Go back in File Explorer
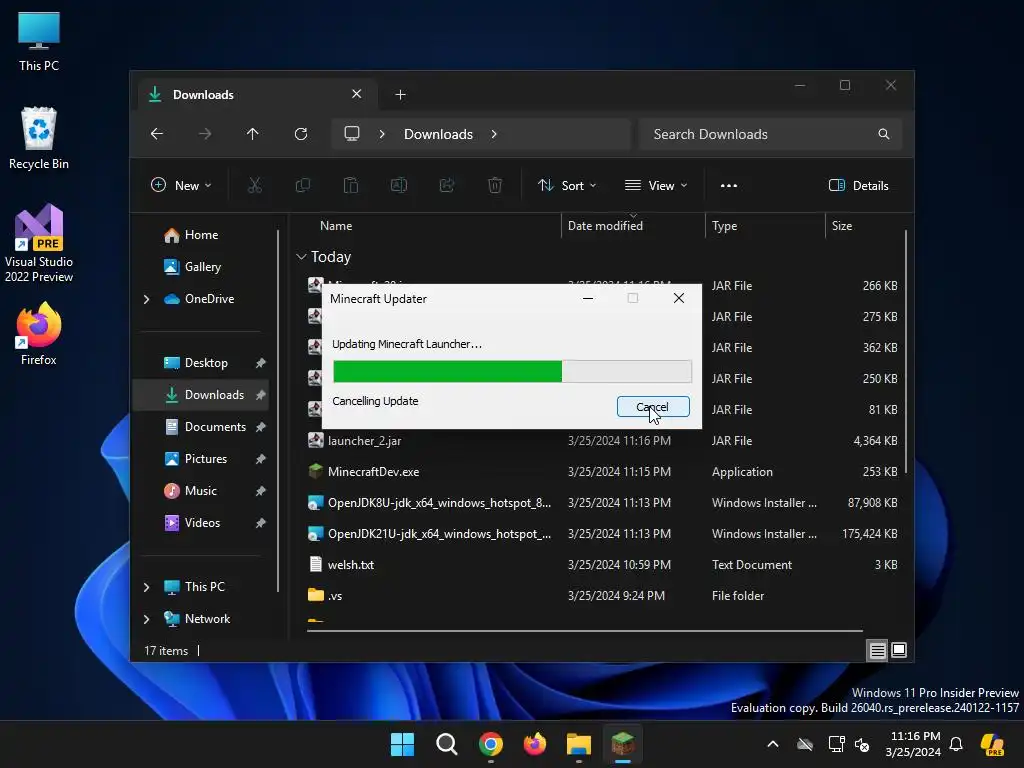Screen dimensions: 1024x768 (157, 134)
